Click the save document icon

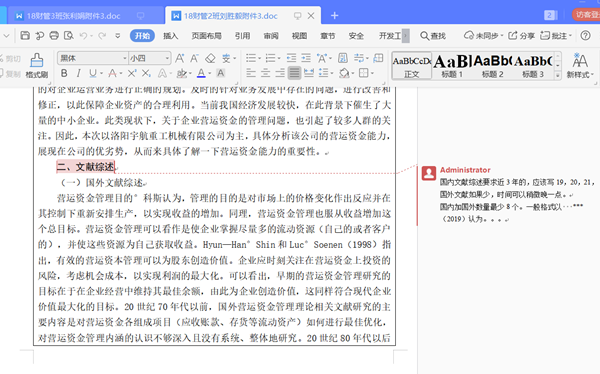[x=25, y=36]
